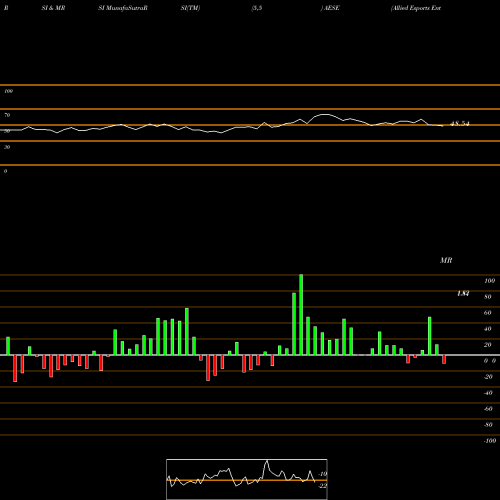Click the MR axis label -100
The height and width of the screenshot is (500, 500).
(x=490, y=441)
